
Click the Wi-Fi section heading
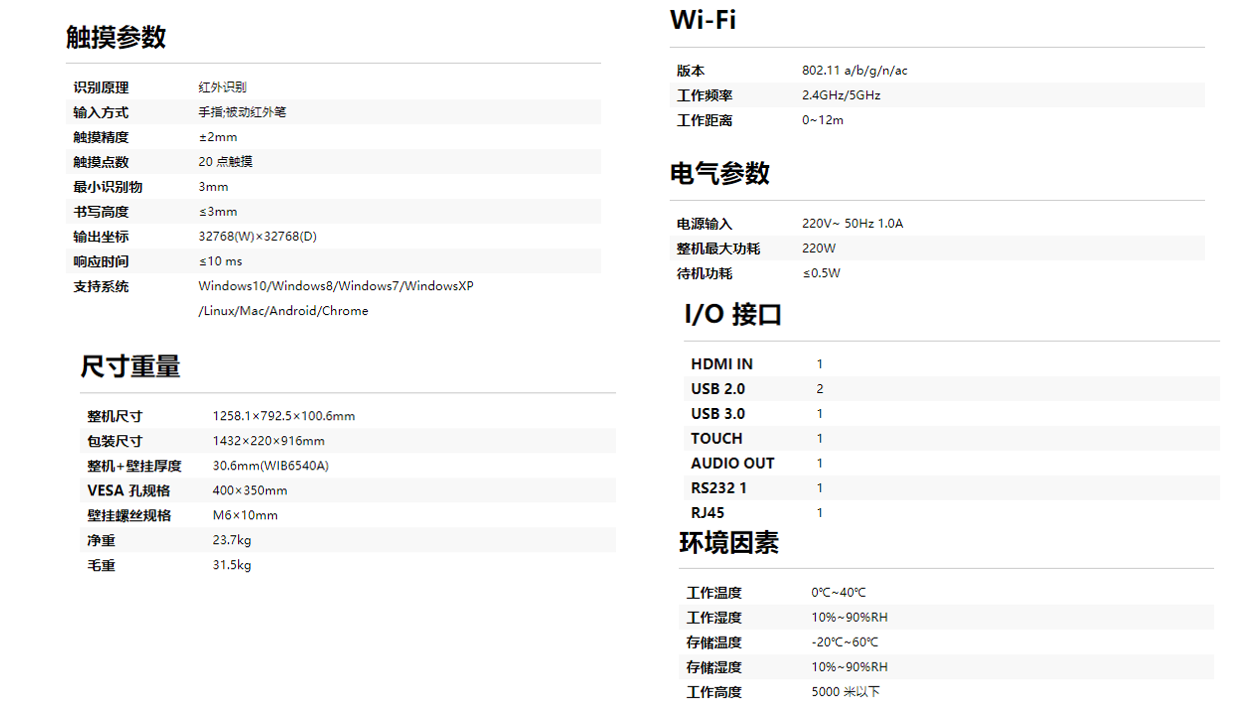pos(703,19)
